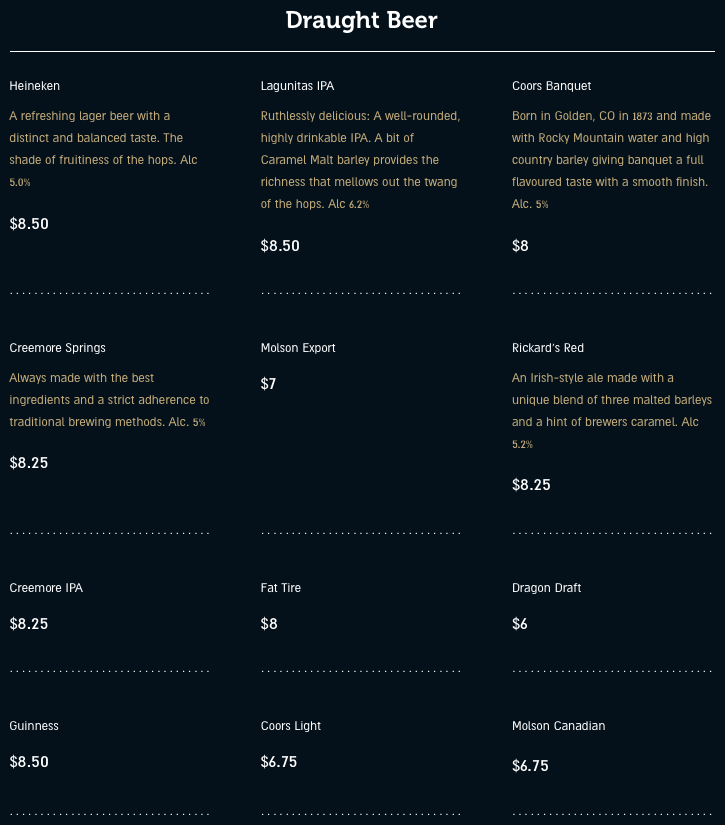Click on Rickard's Red beer name
Image resolution: width=725 pixels, height=825 pixels.
(x=548, y=348)
